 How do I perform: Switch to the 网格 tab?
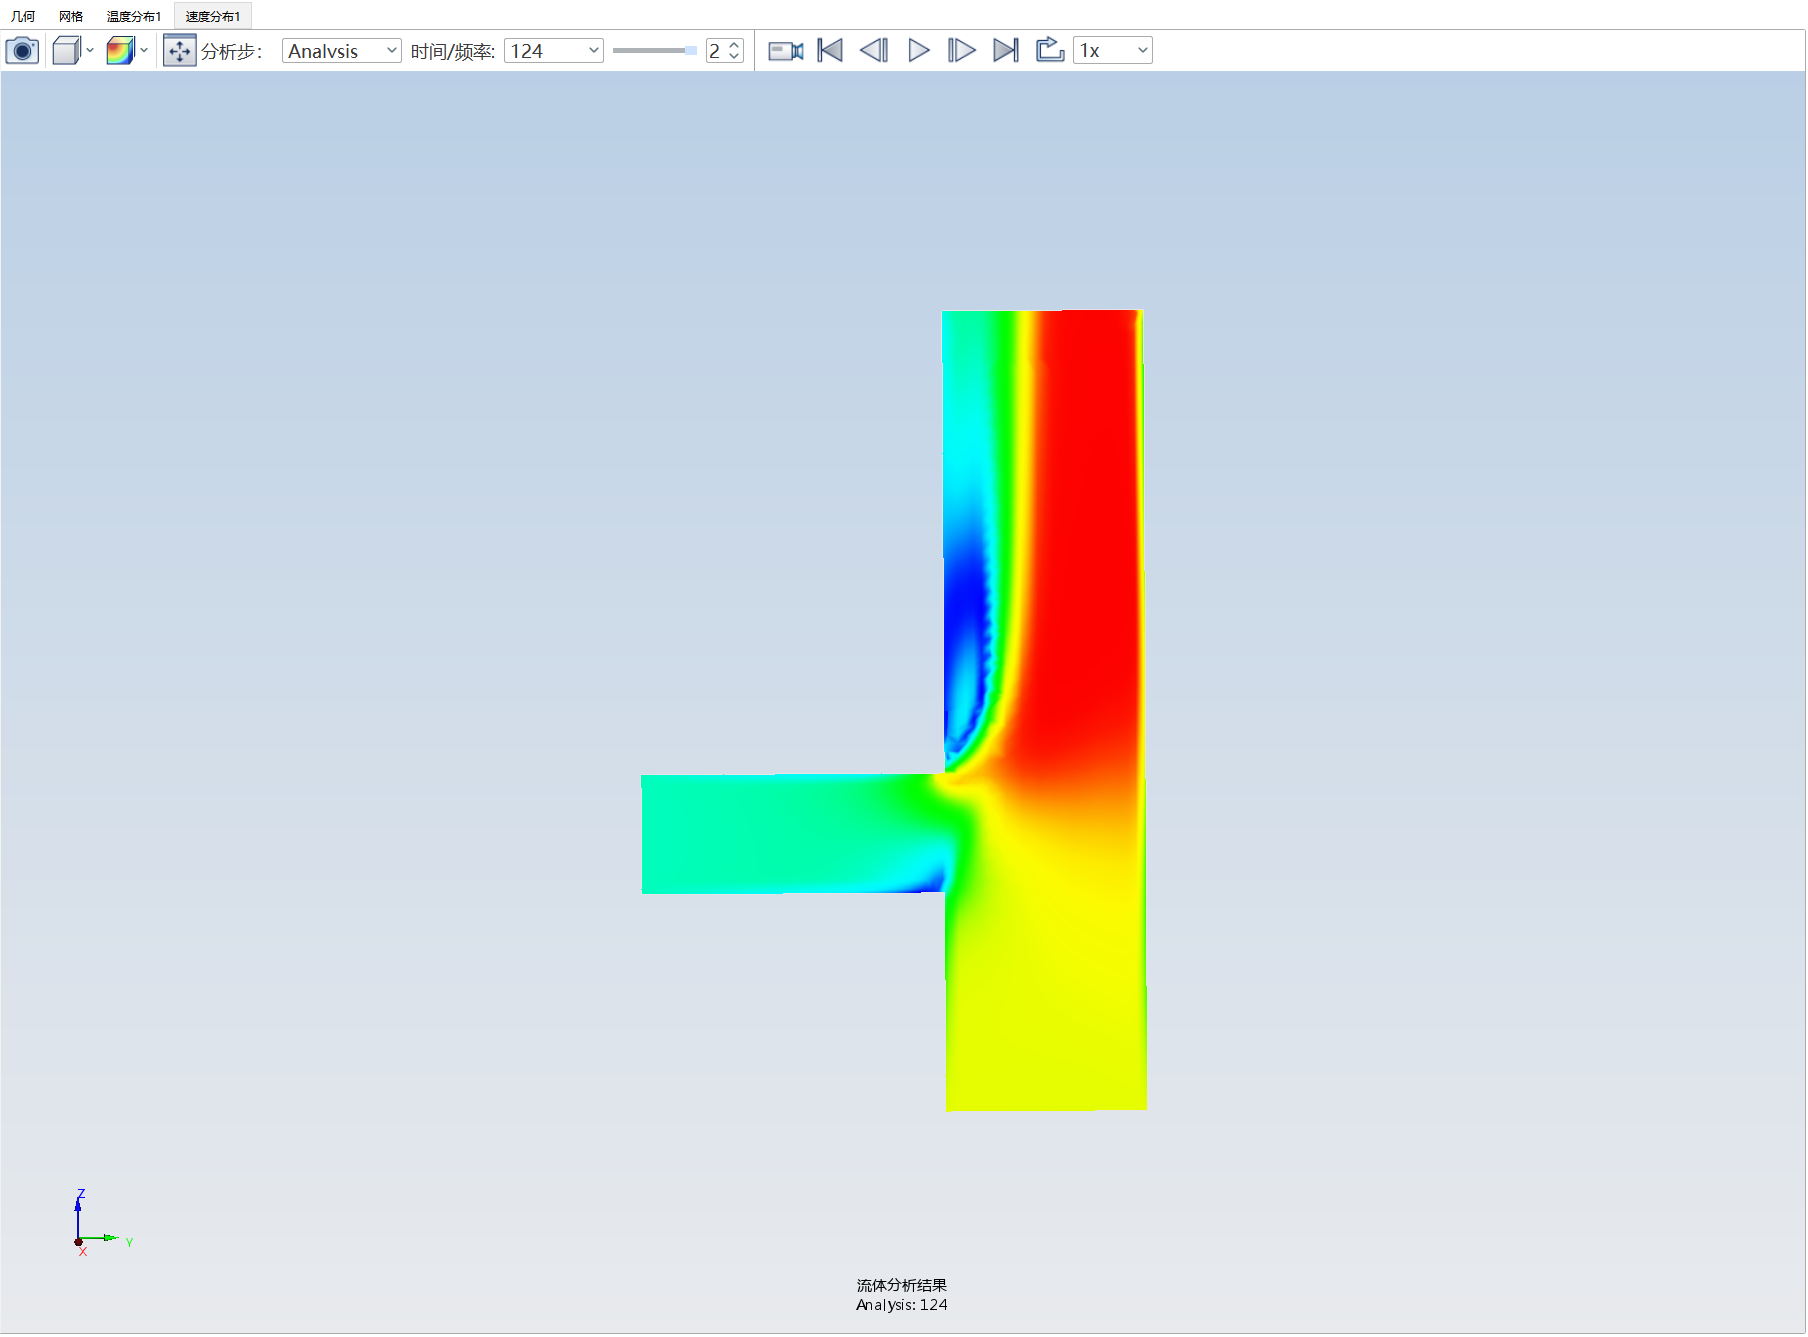(x=71, y=16)
